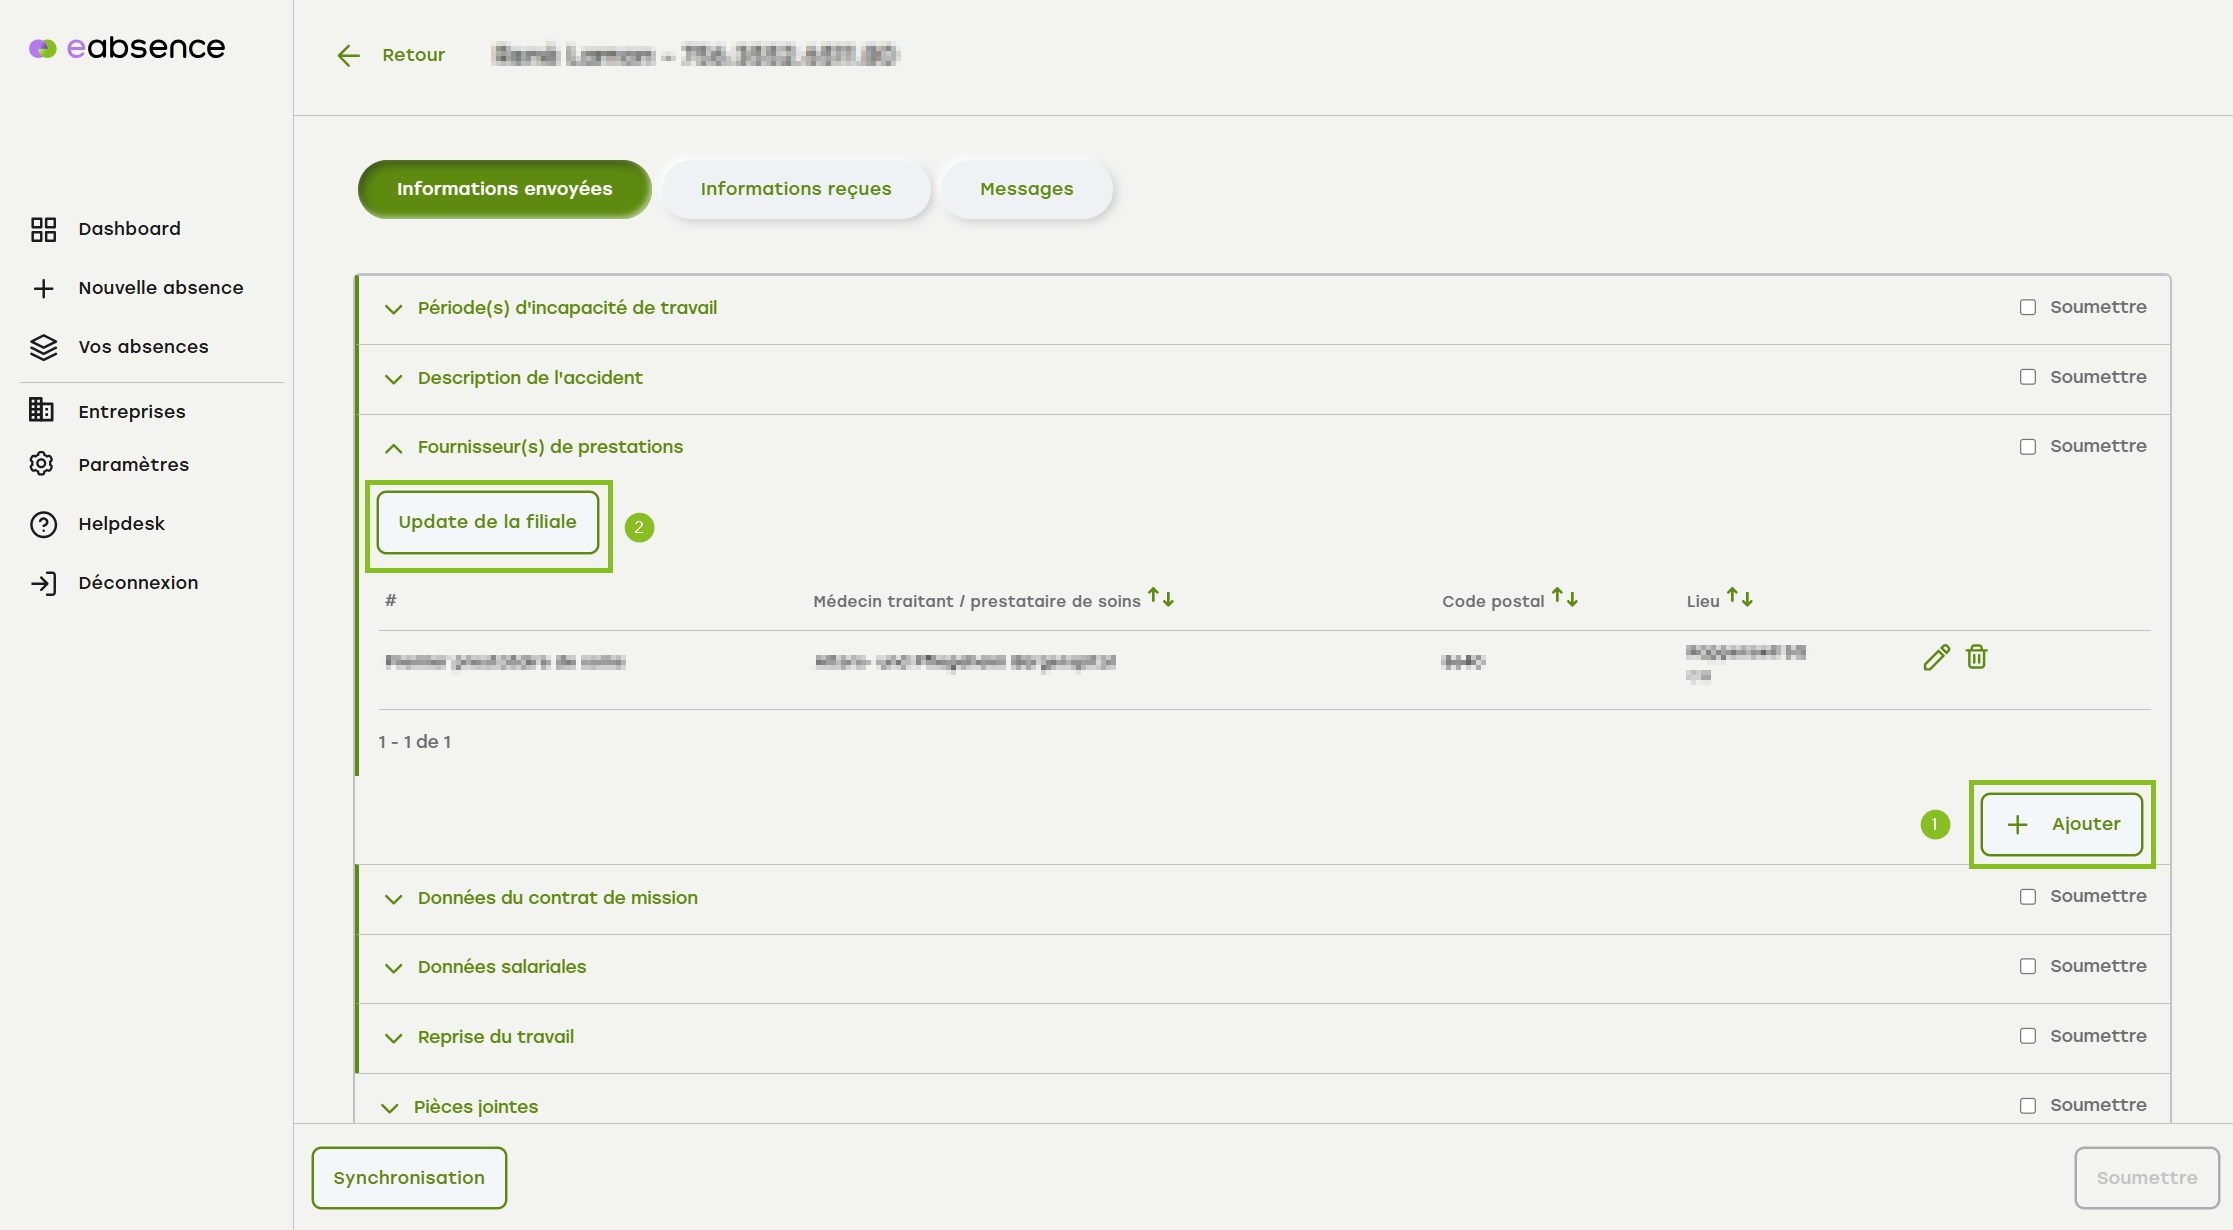Click the Entreprises building icon
The height and width of the screenshot is (1230, 2233).
41,410
